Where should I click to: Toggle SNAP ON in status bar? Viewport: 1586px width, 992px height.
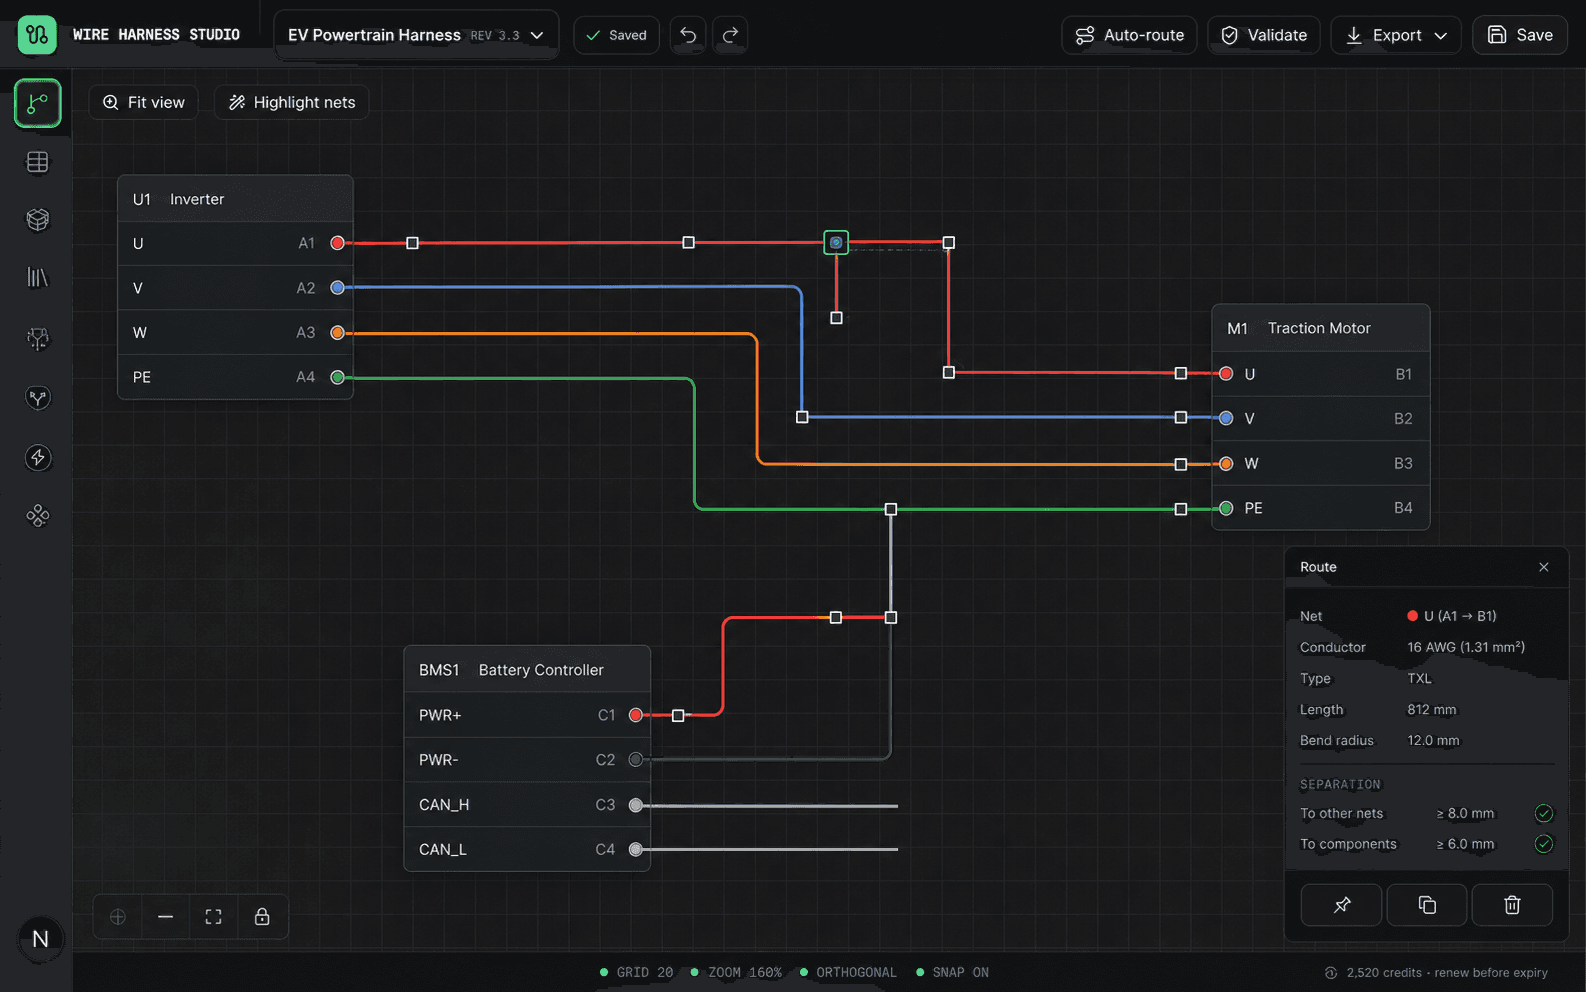tap(952, 972)
